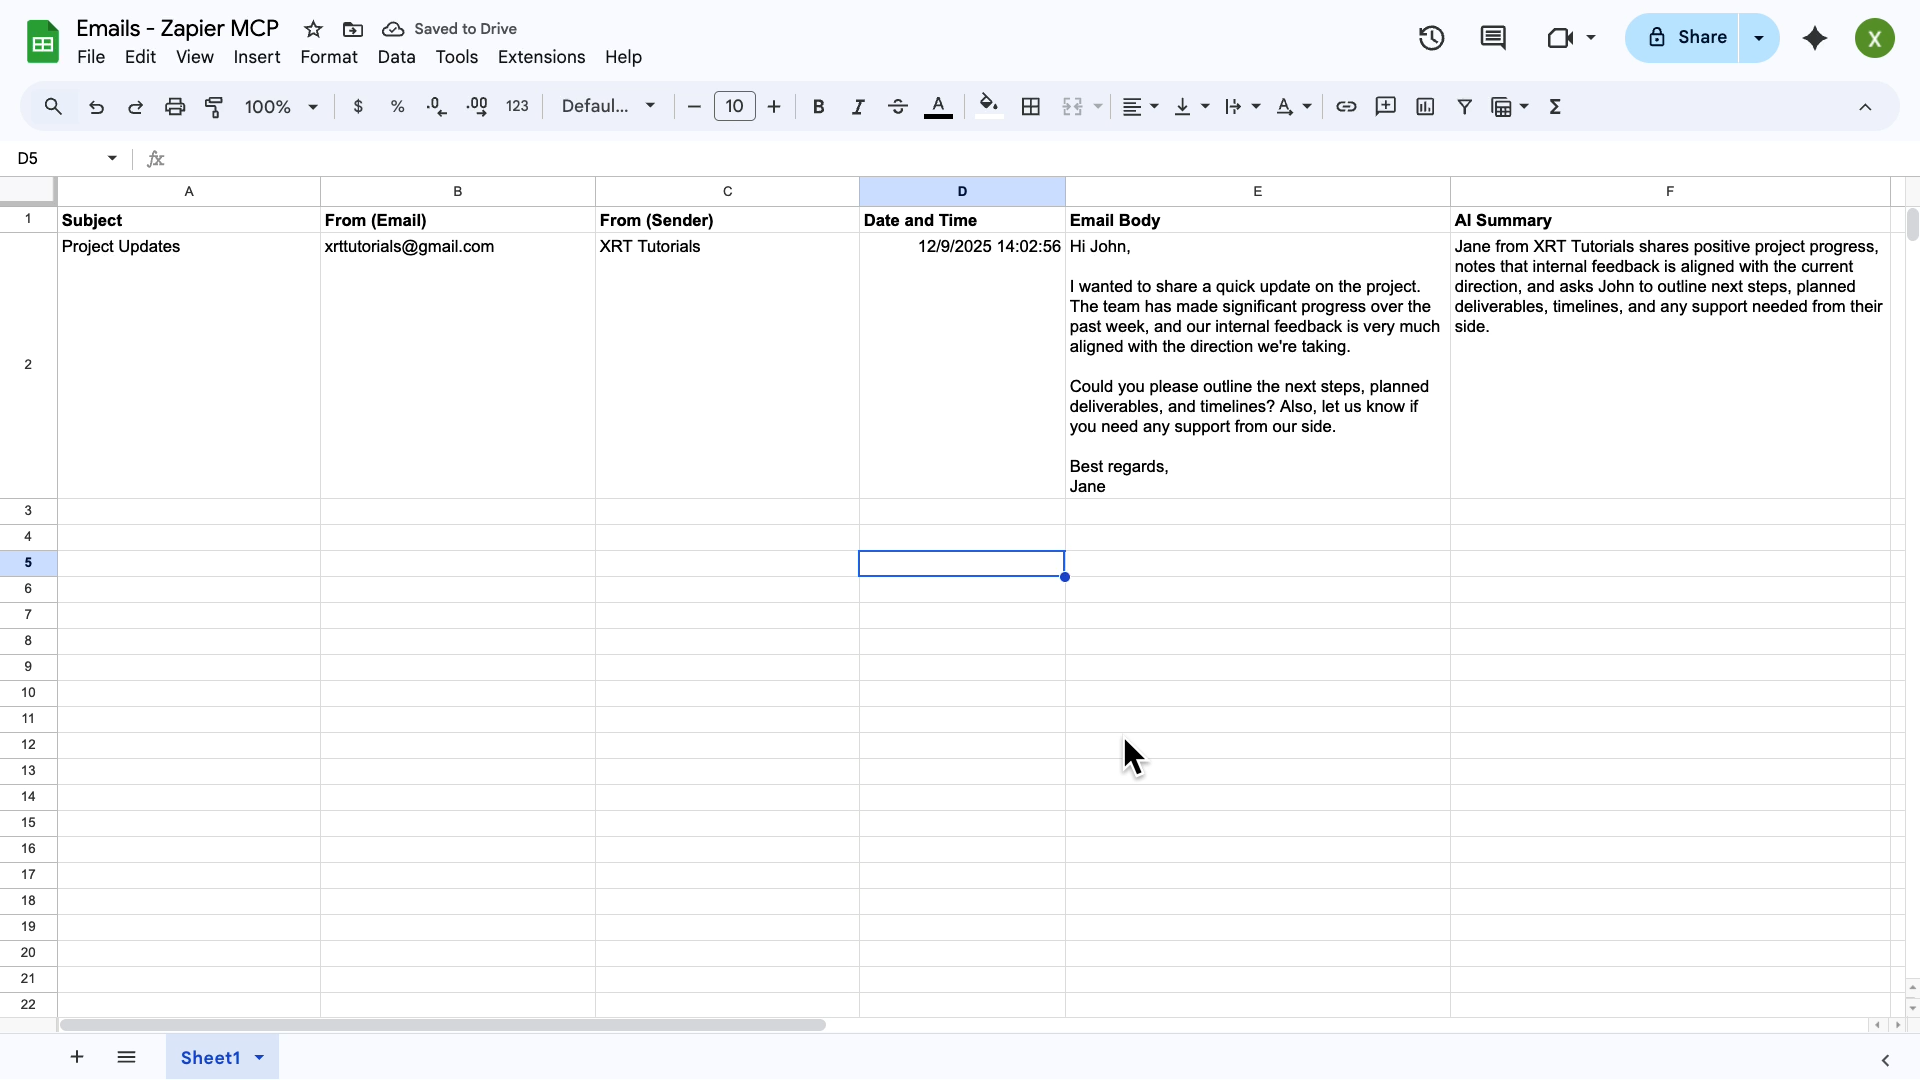Open the Data menu
This screenshot has height=1080, width=1920.
[x=396, y=57]
